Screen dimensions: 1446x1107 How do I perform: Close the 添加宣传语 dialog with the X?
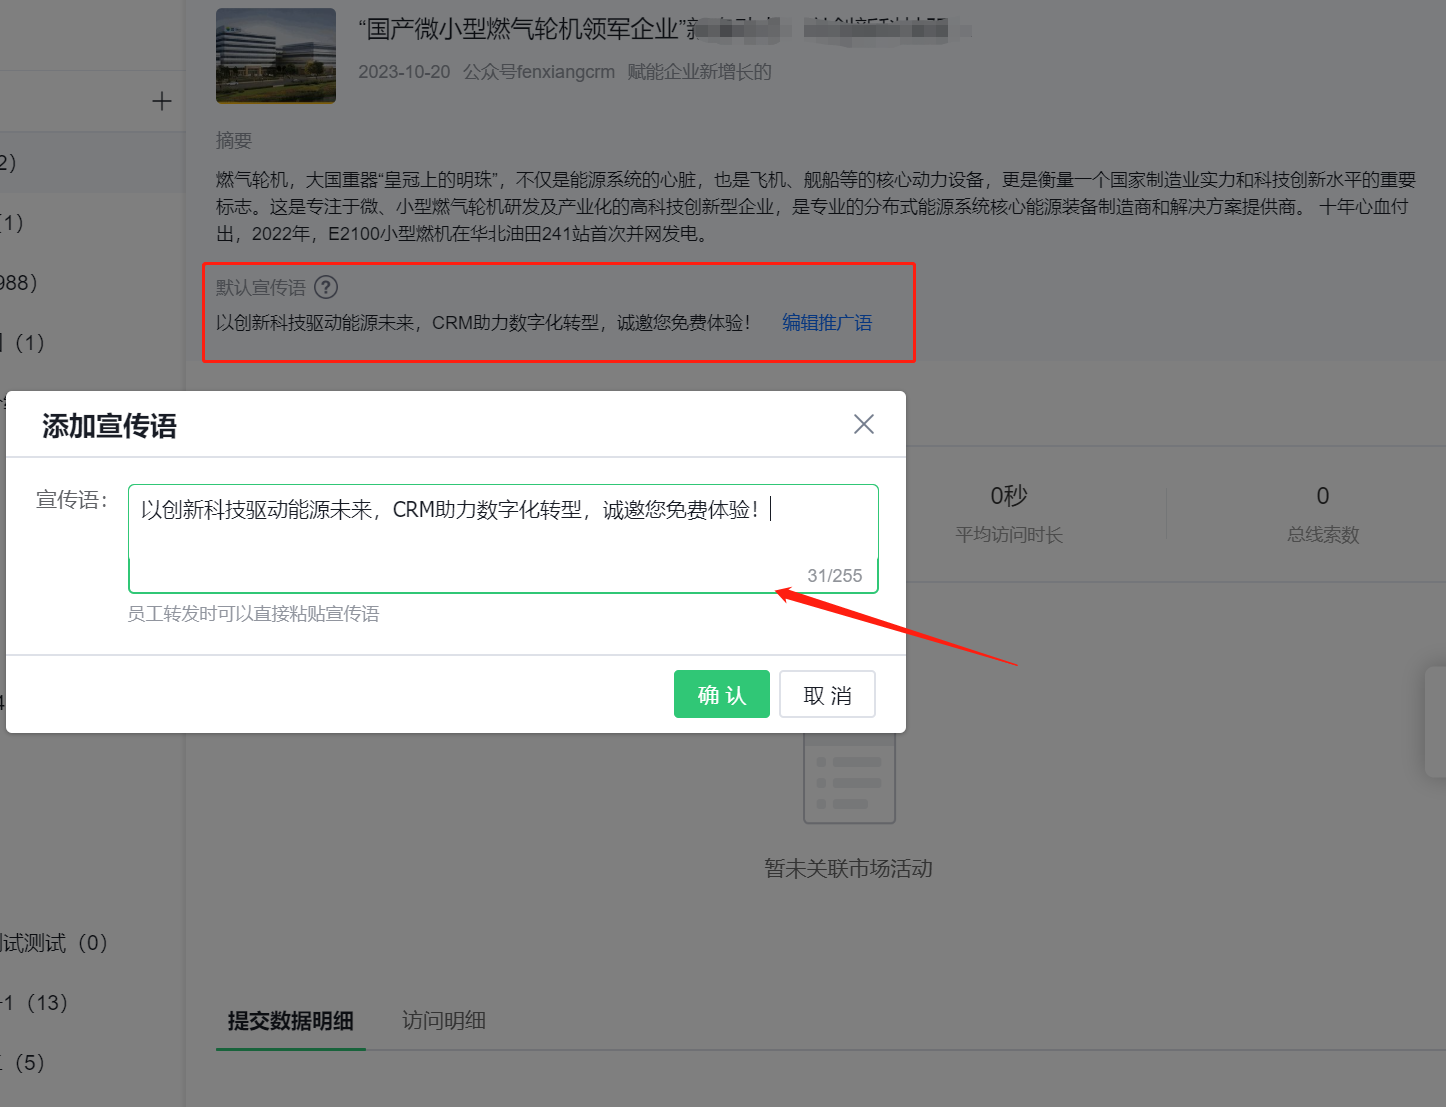click(x=863, y=424)
